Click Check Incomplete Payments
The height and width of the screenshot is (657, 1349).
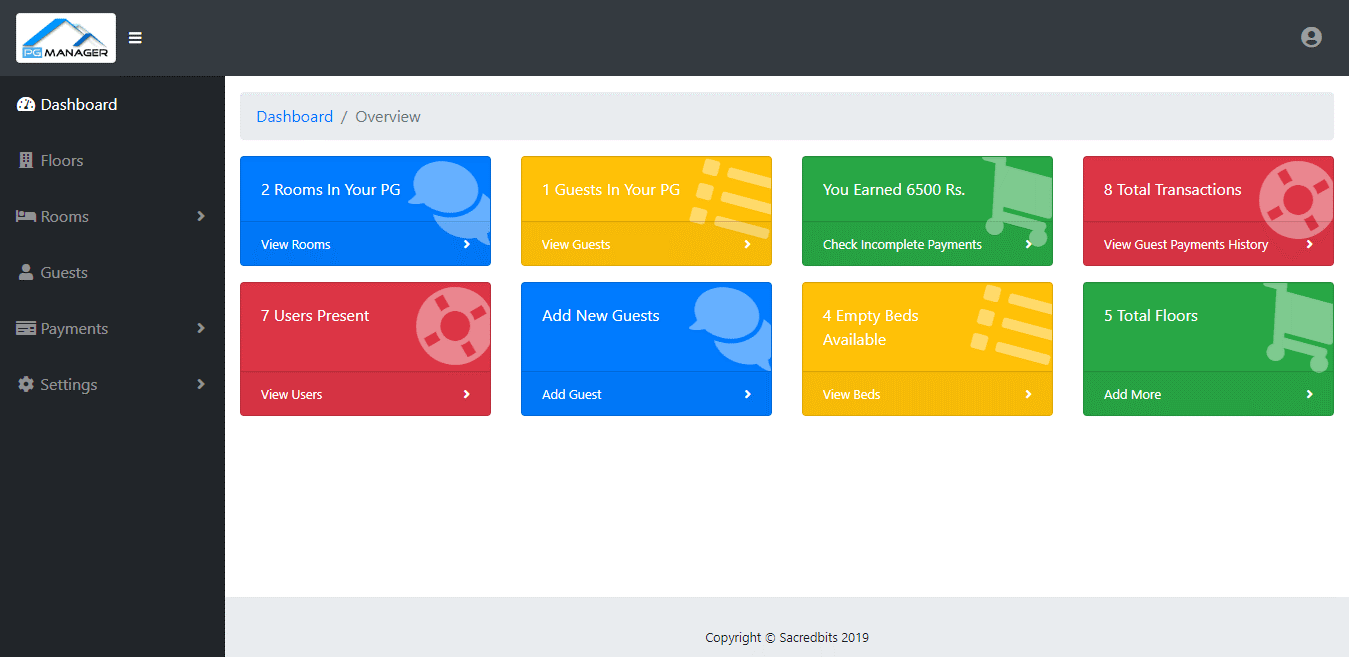click(x=903, y=243)
